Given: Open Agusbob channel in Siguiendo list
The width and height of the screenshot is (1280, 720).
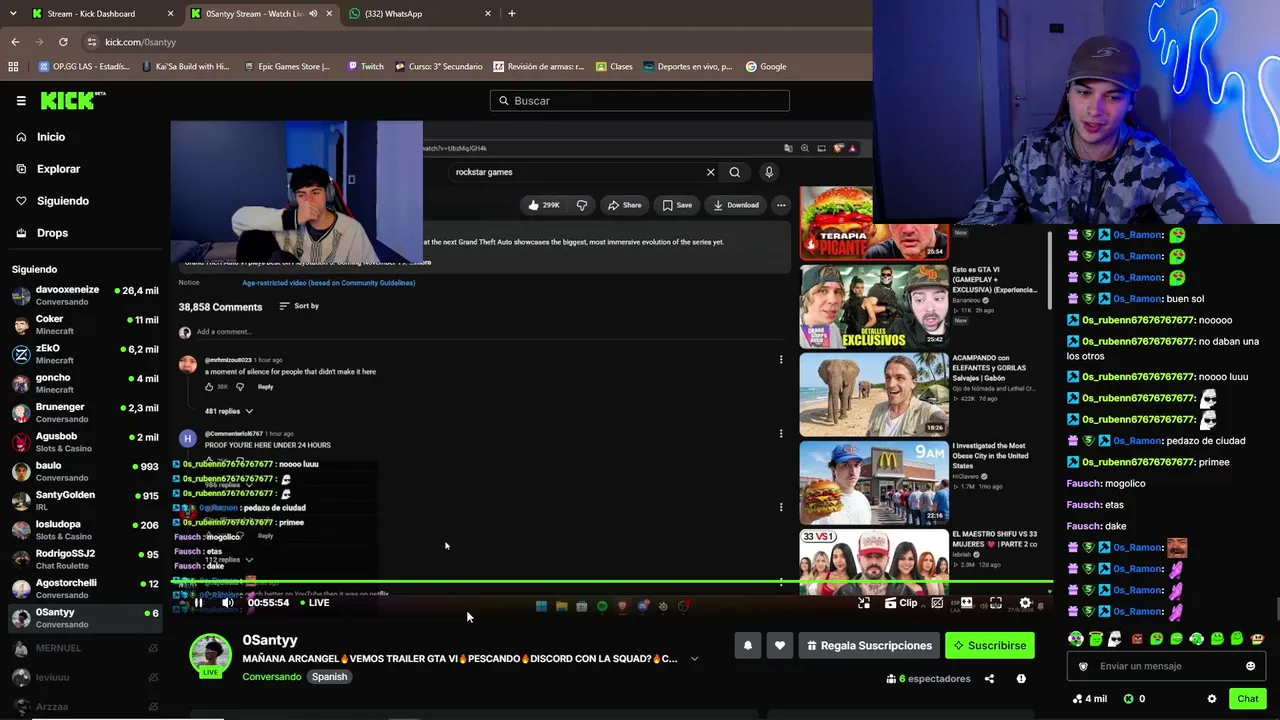Looking at the screenshot, I should (85, 441).
